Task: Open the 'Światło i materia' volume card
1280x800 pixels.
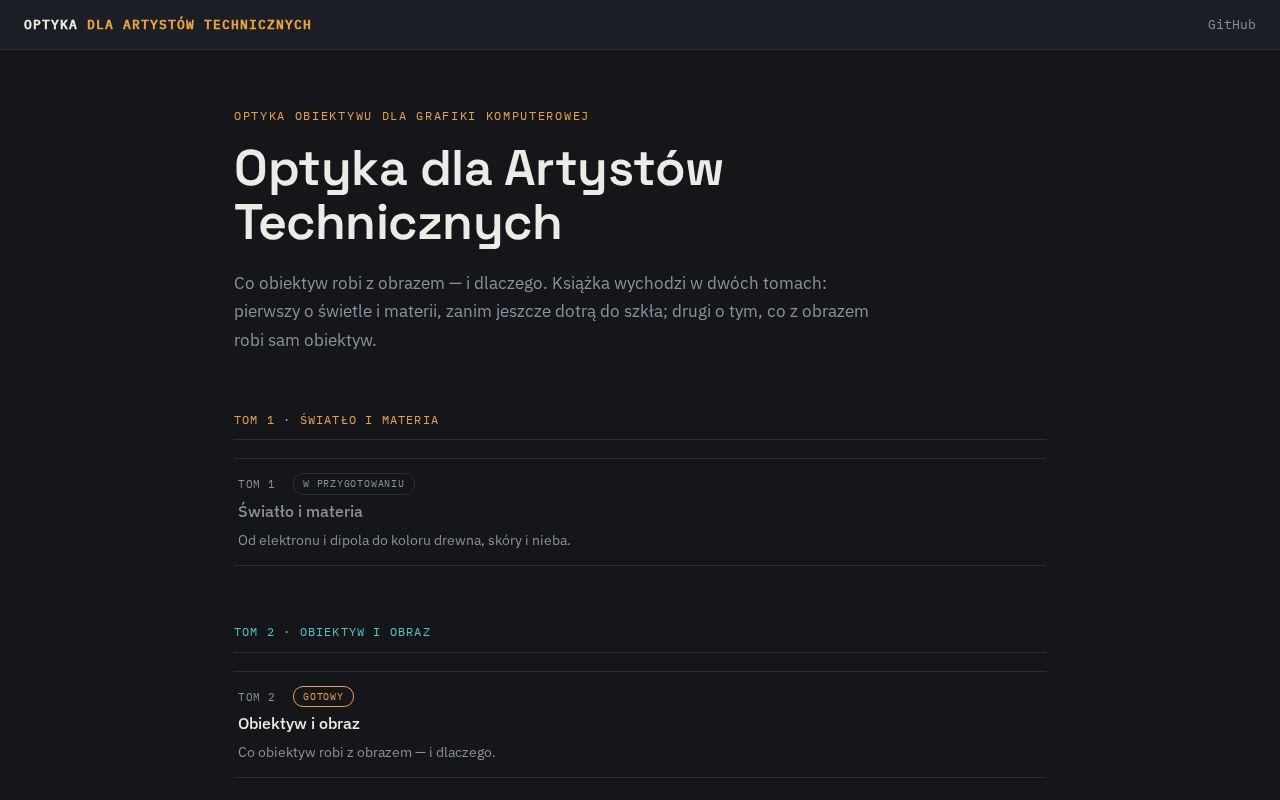Action: click(x=640, y=512)
